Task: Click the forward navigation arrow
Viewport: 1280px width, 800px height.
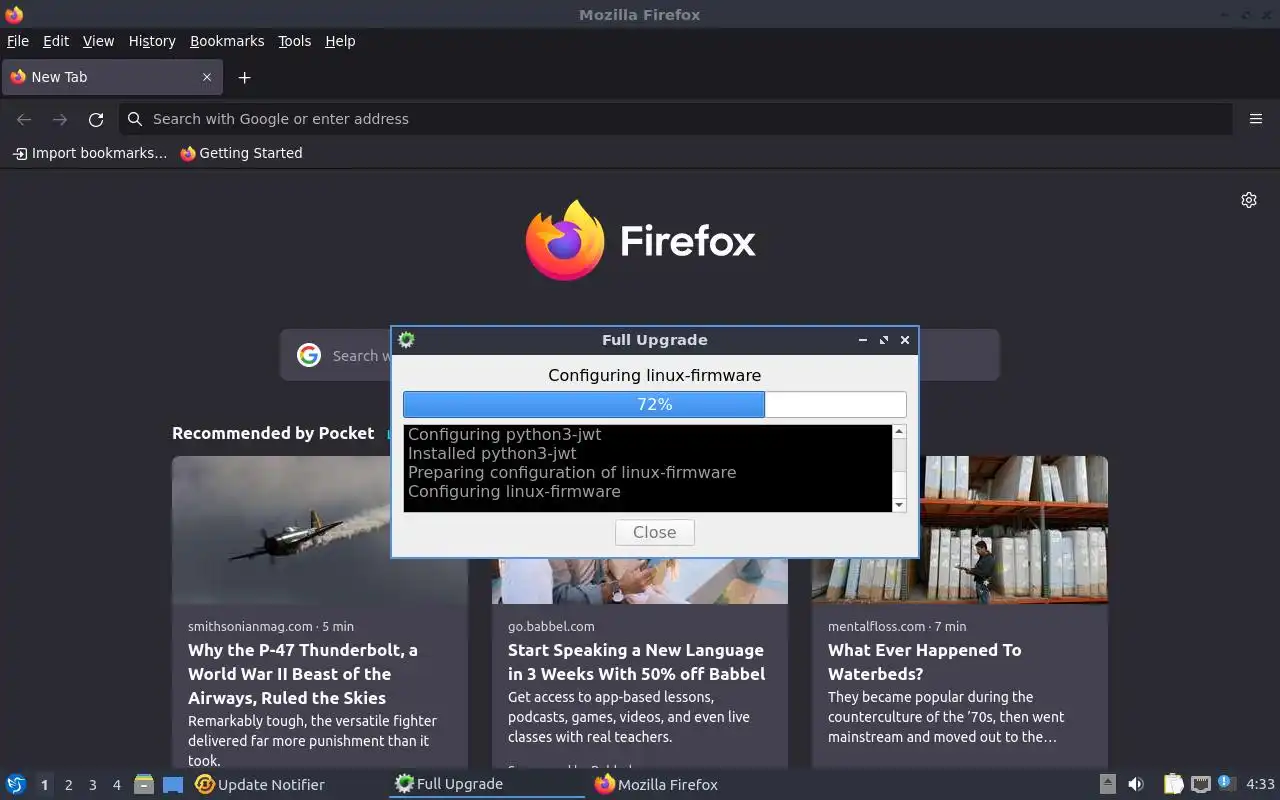Action: click(x=60, y=119)
